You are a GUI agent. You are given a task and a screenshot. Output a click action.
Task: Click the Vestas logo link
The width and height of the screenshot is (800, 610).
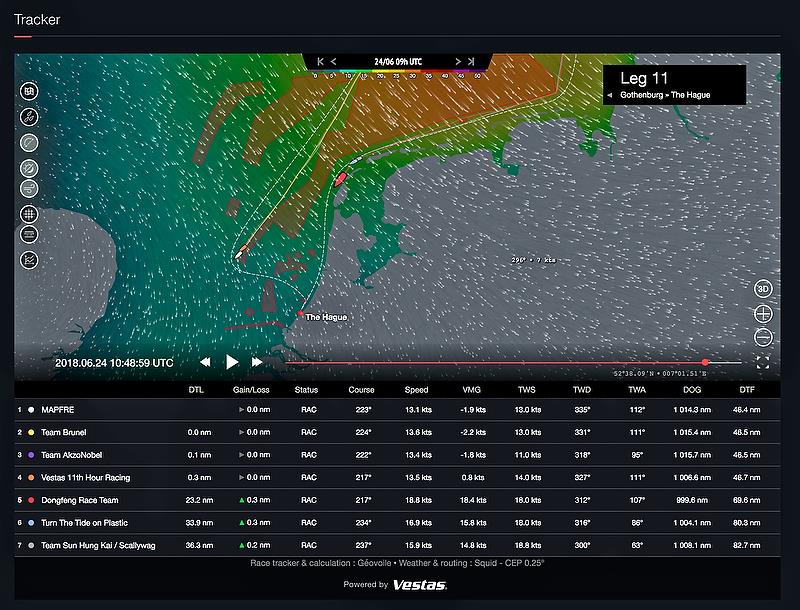pyautogui.click(x=420, y=585)
